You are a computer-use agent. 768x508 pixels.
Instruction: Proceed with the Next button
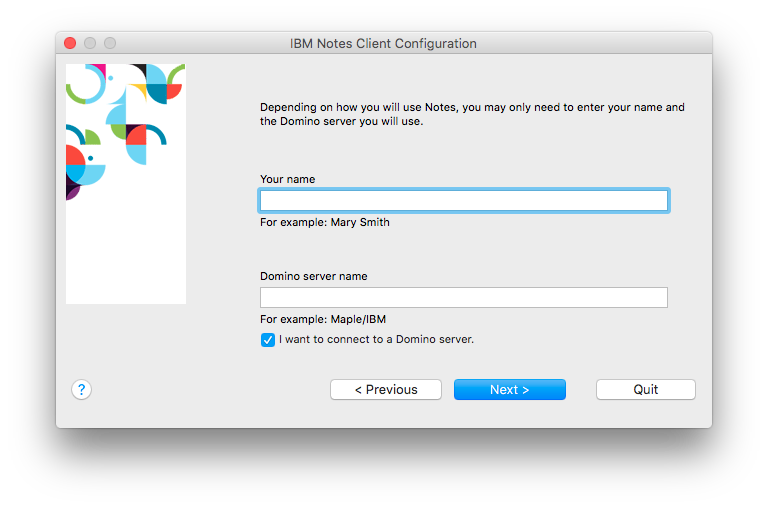(x=510, y=389)
